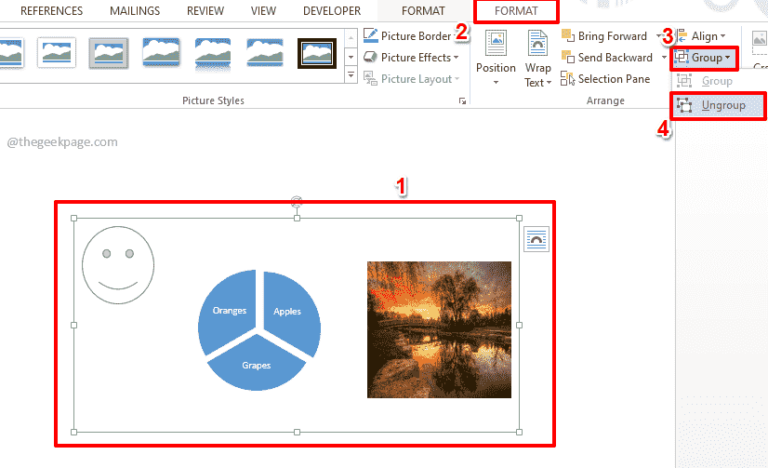Viewport: 768px width, 468px height.
Task: Open the Align dropdown
Action: pyautogui.click(x=701, y=36)
